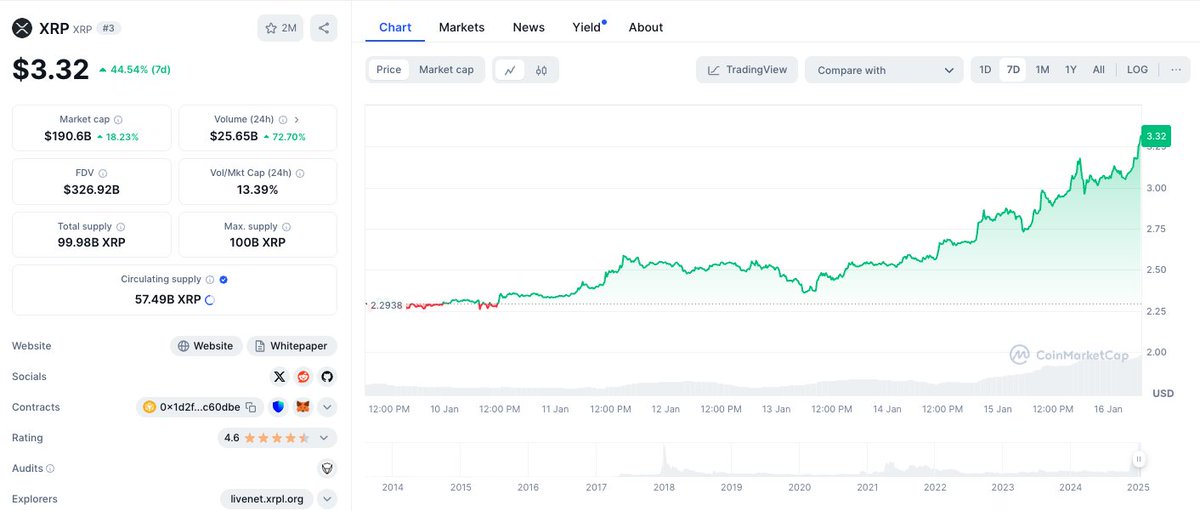Open the Yield tab

point(588,27)
